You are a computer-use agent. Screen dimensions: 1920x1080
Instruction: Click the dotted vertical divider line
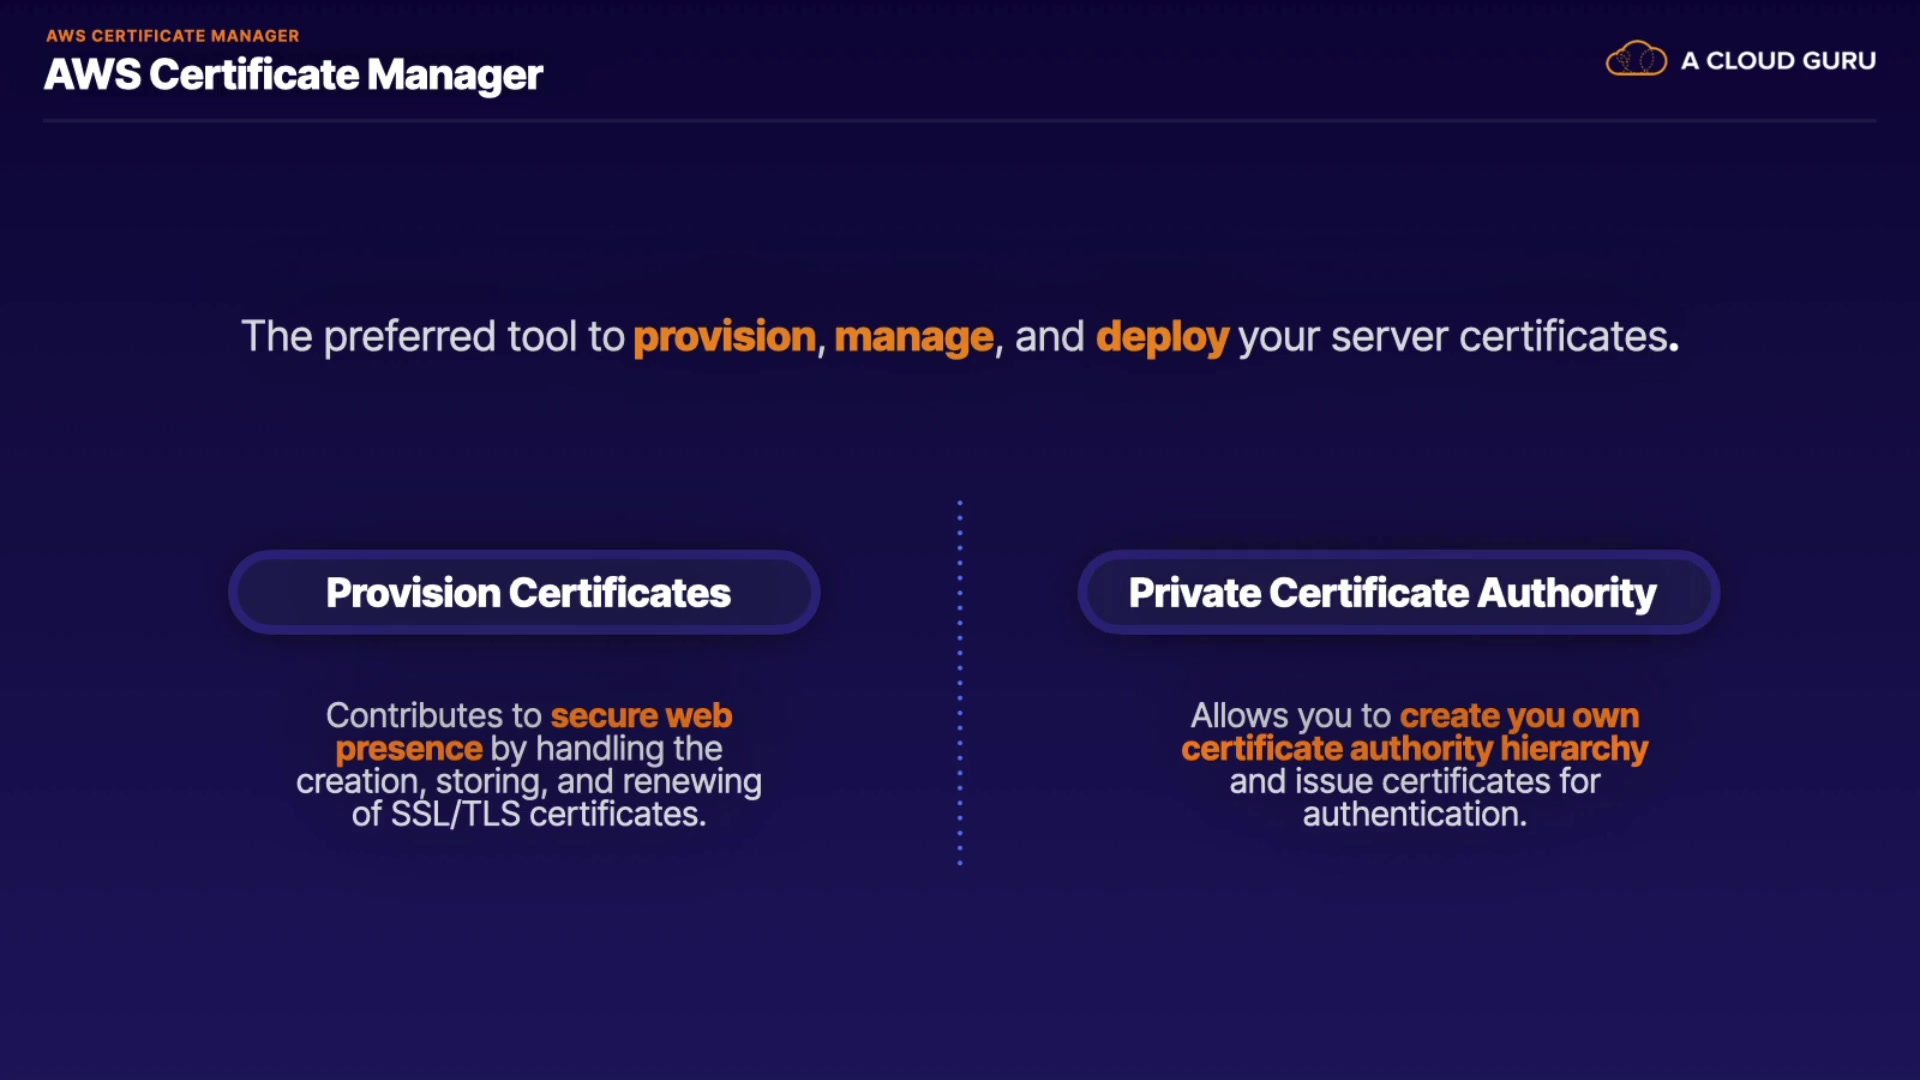tap(960, 682)
